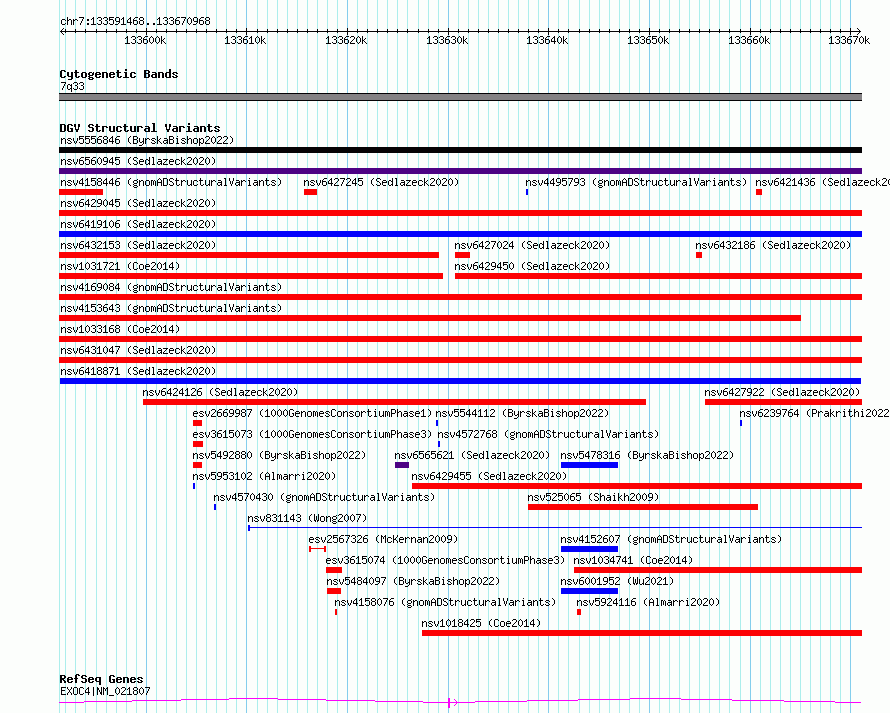Viewport: 890px width, 713px height.
Task: Click the RefSeq Genes track title
Action: click(x=101, y=679)
